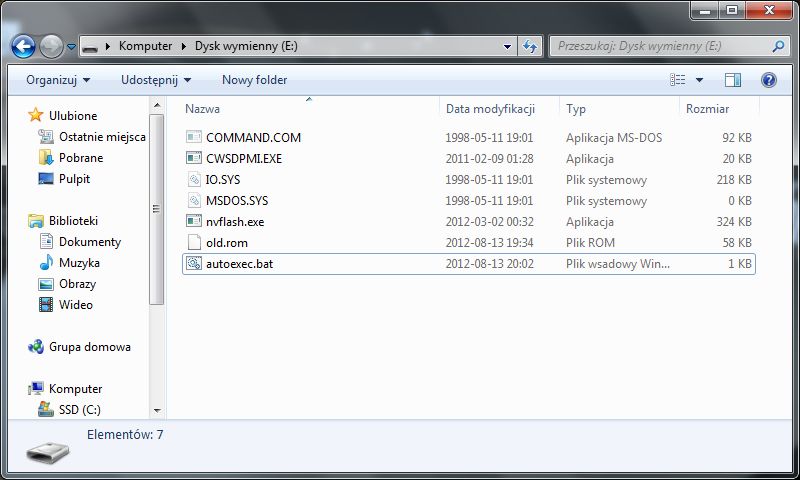800x480 pixels.
Task: Click the file name COMMAND.COM
Action: tap(254, 137)
